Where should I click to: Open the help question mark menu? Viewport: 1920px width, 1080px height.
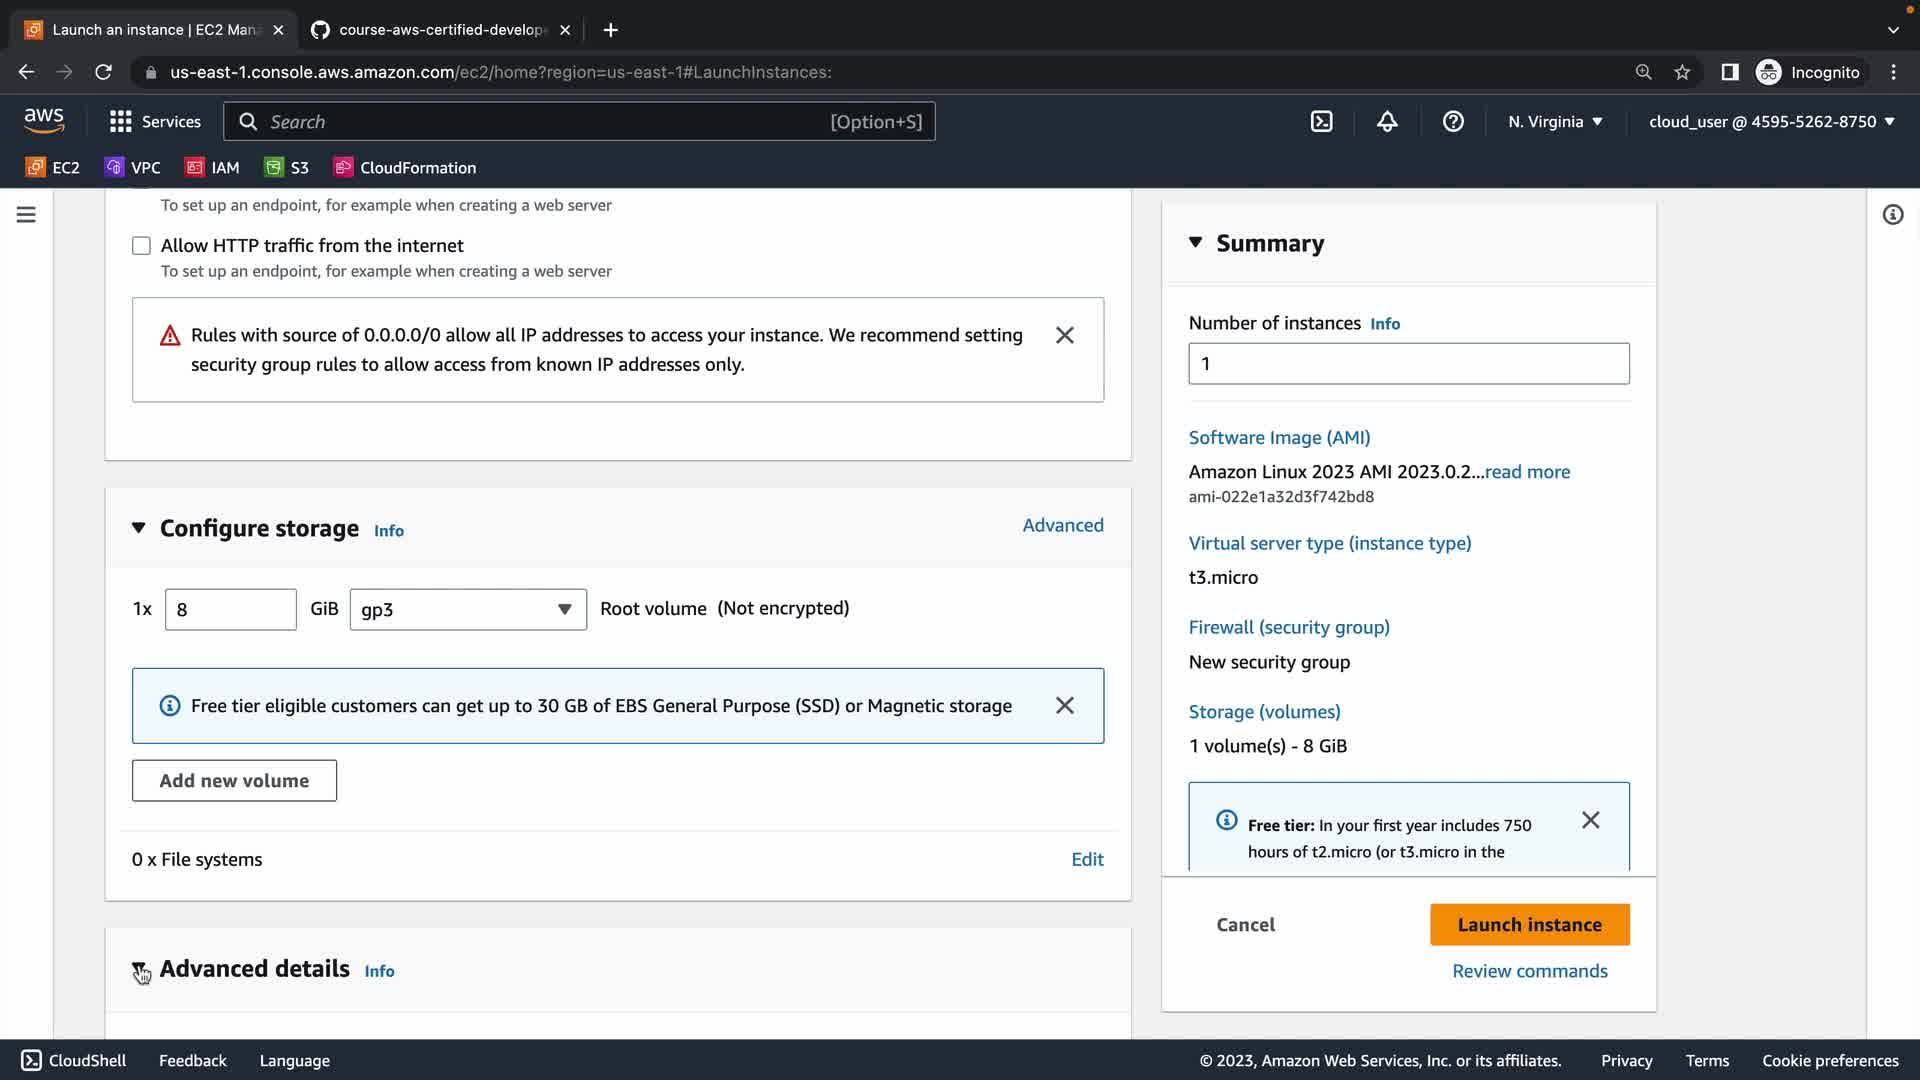[x=1453, y=121]
